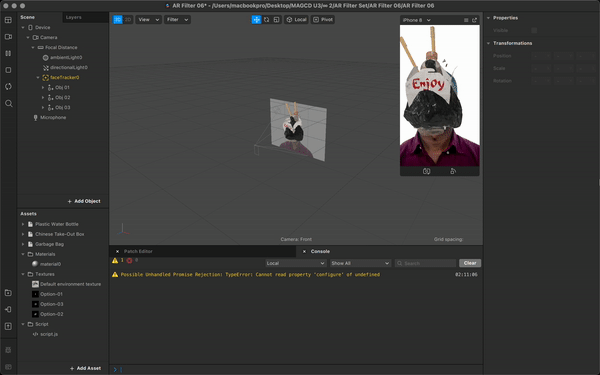Click the pause icon in left sidebar
The width and height of the screenshot is (600, 375).
point(8,53)
